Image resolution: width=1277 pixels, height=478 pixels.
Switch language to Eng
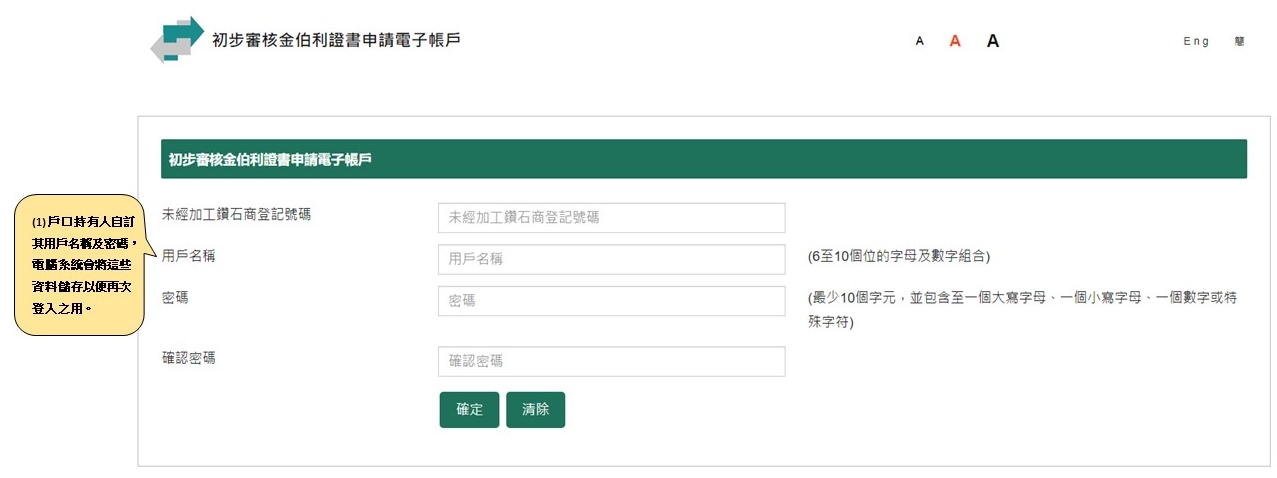[1196, 41]
